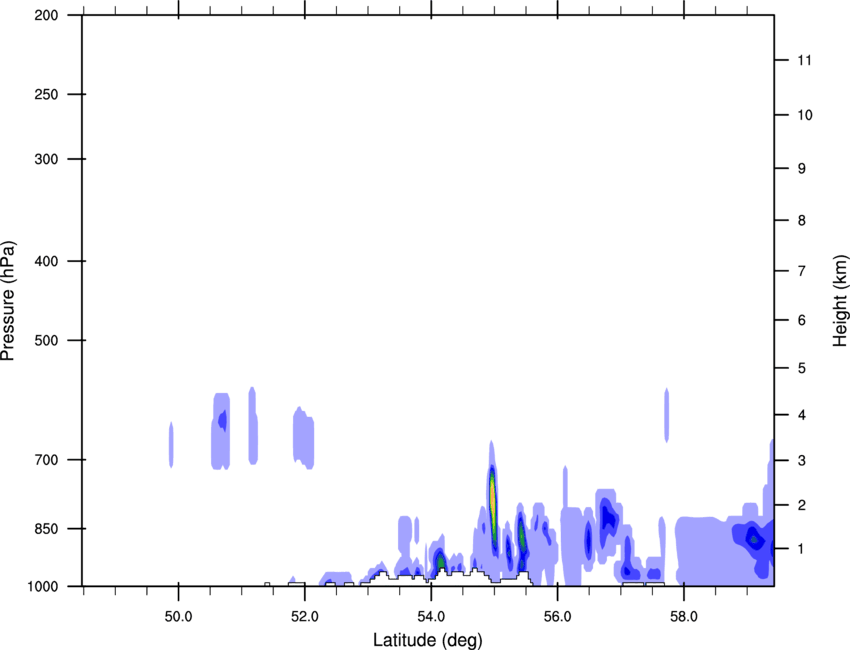Click the green contour blob just right of 54 degrees

click(441, 561)
